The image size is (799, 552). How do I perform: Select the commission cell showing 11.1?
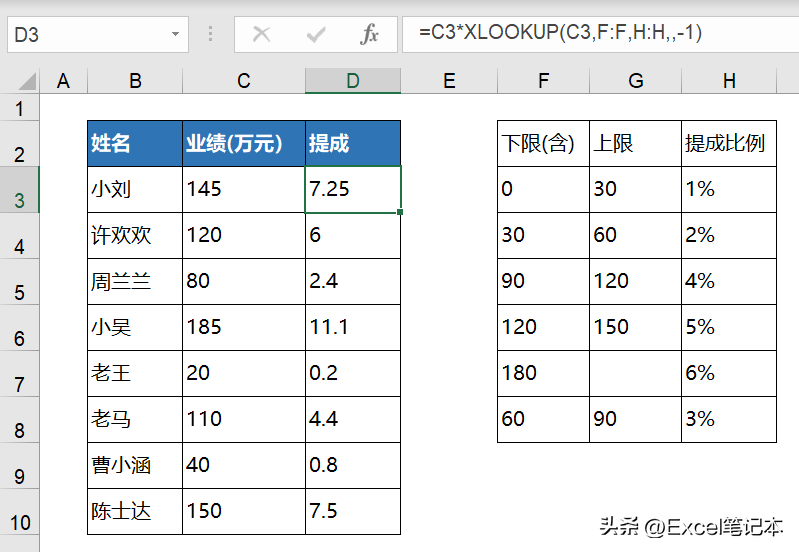(353, 328)
